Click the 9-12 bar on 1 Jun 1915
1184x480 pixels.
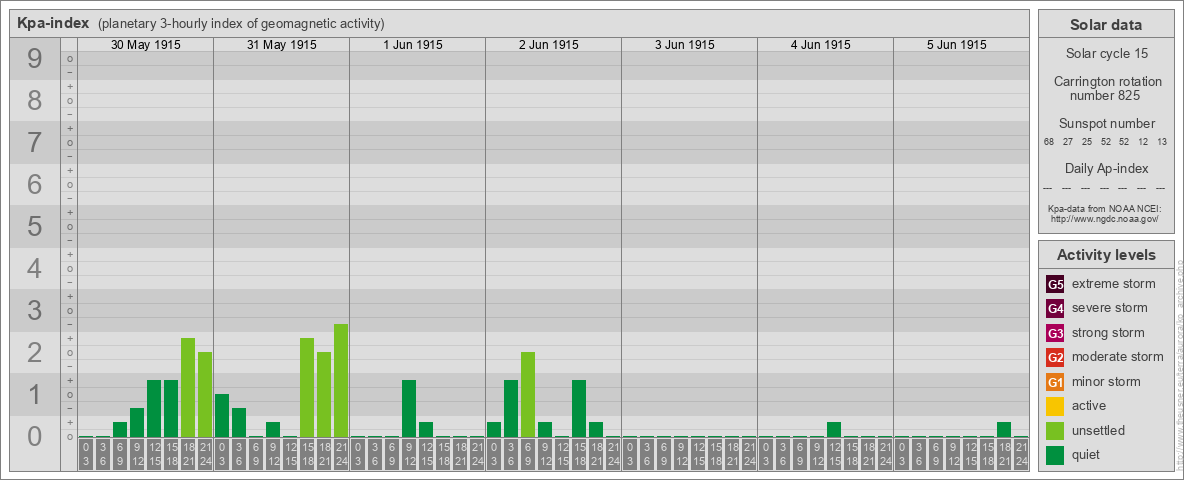[x=409, y=409]
